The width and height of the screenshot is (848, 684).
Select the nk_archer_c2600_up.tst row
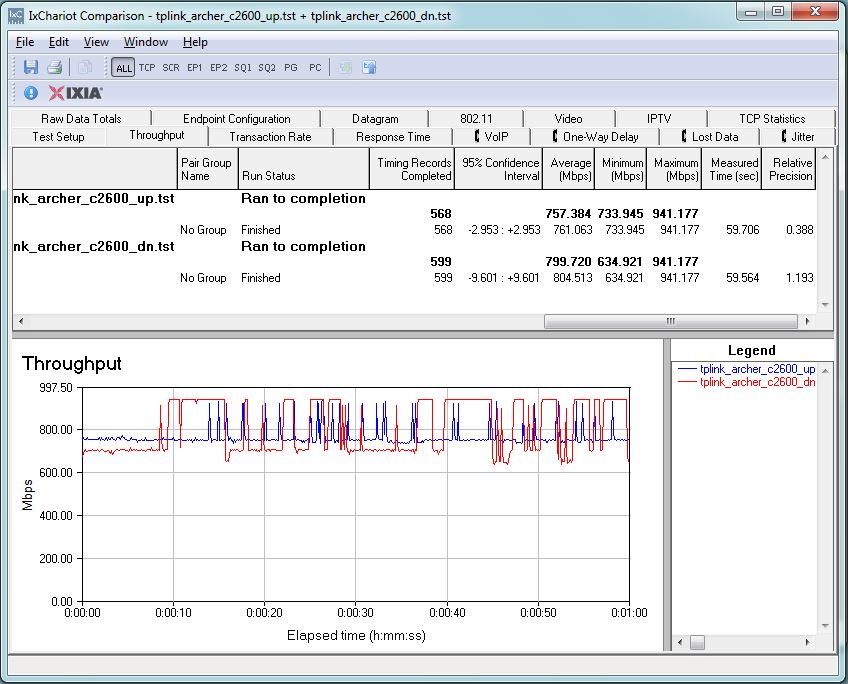tap(414, 198)
